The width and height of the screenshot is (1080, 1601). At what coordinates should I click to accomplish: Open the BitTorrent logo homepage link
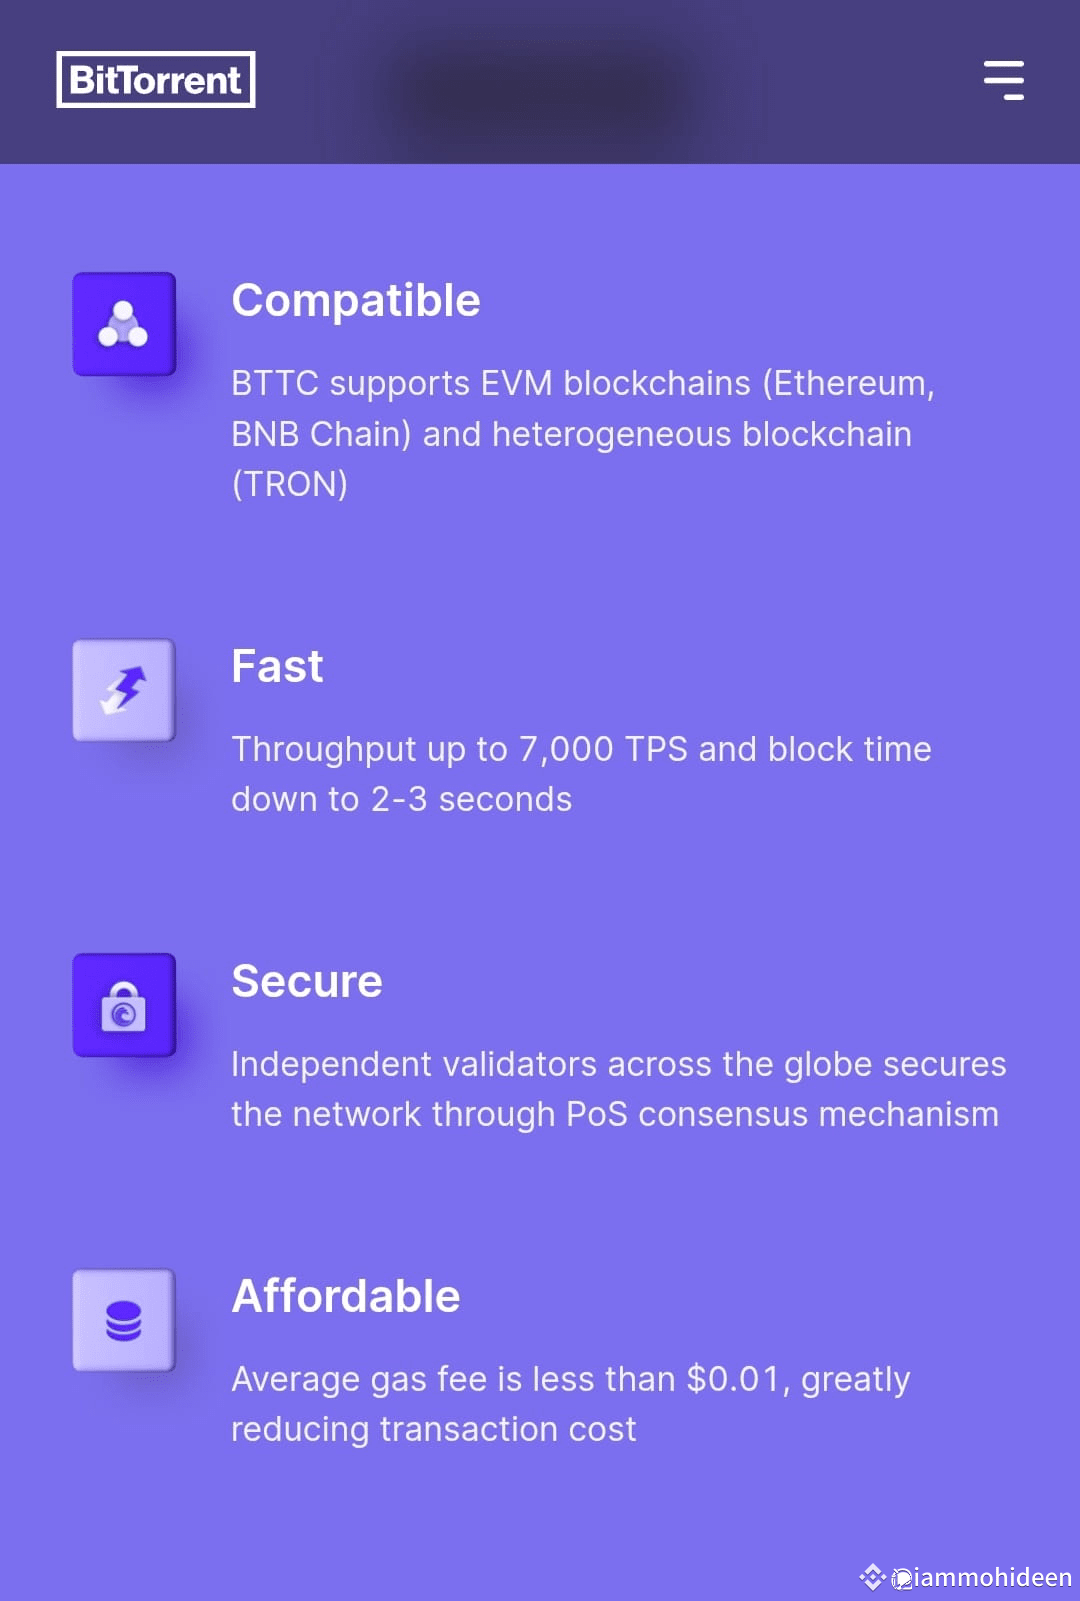pyautogui.click(x=155, y=78)
